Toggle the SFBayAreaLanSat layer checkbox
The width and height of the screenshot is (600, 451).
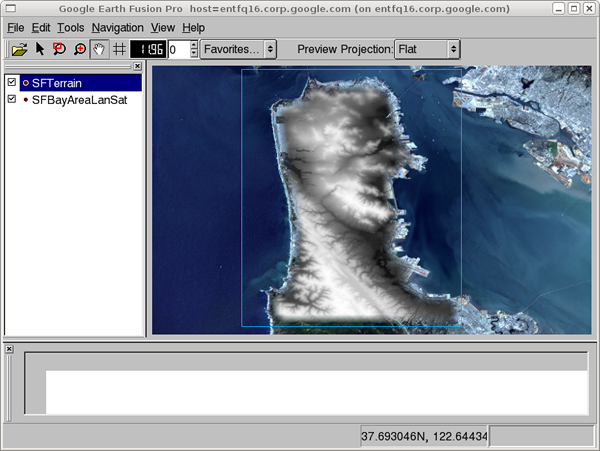point(12,100)
